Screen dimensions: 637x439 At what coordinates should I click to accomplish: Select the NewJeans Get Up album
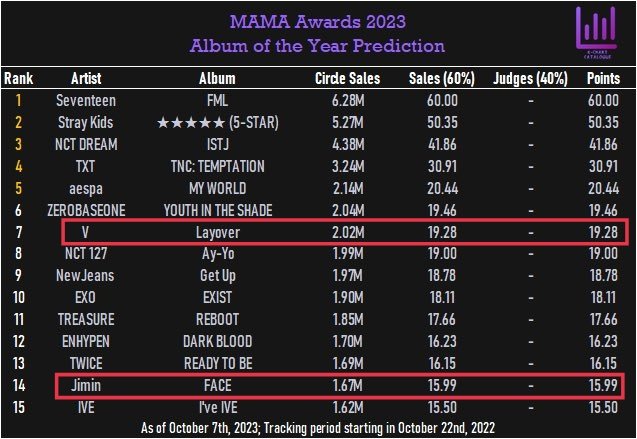217,276
